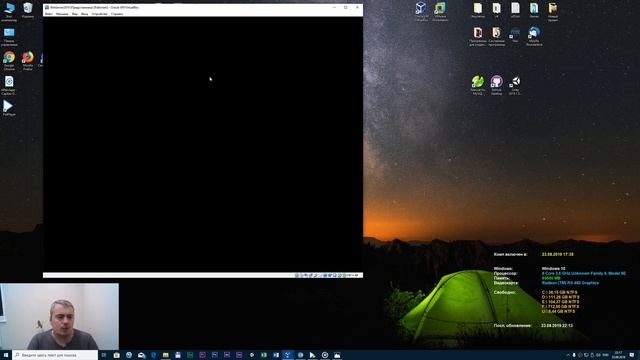Image resolution: width=640 pixels, height=360 pixels.
Task: Select the Unity desktop shortcut icon
Action: (516, 86)
